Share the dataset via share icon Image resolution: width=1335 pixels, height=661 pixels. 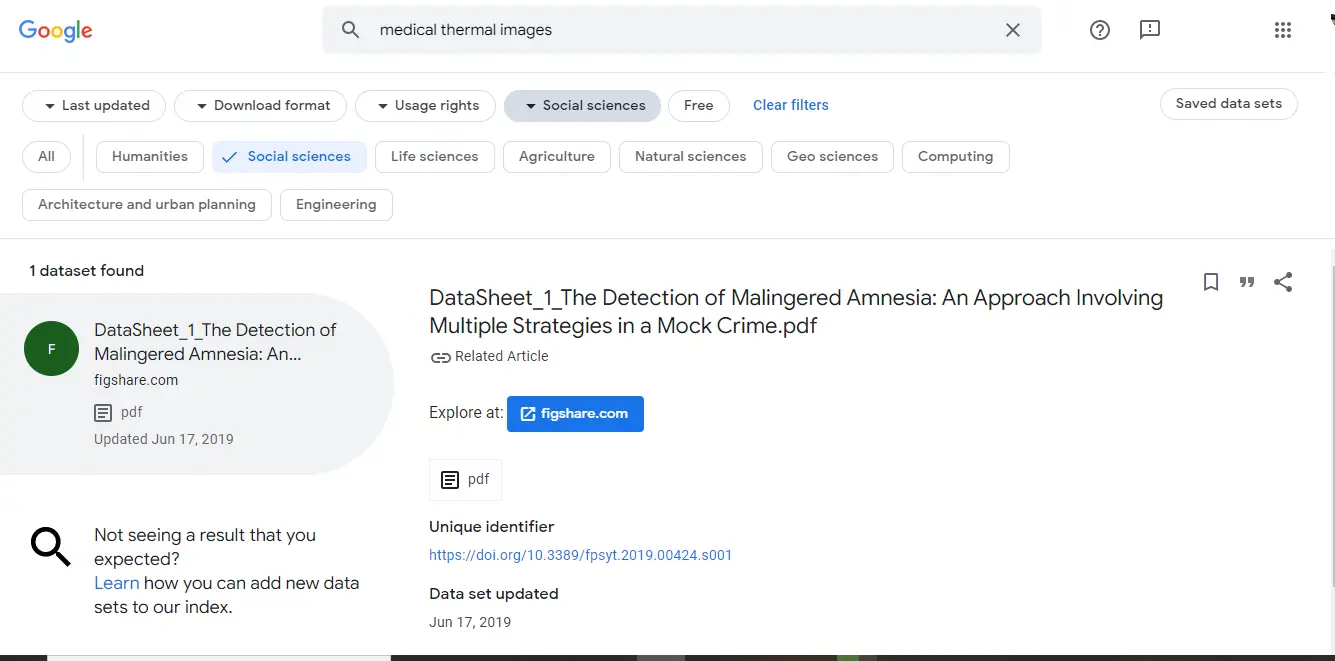pos(1283,282)
